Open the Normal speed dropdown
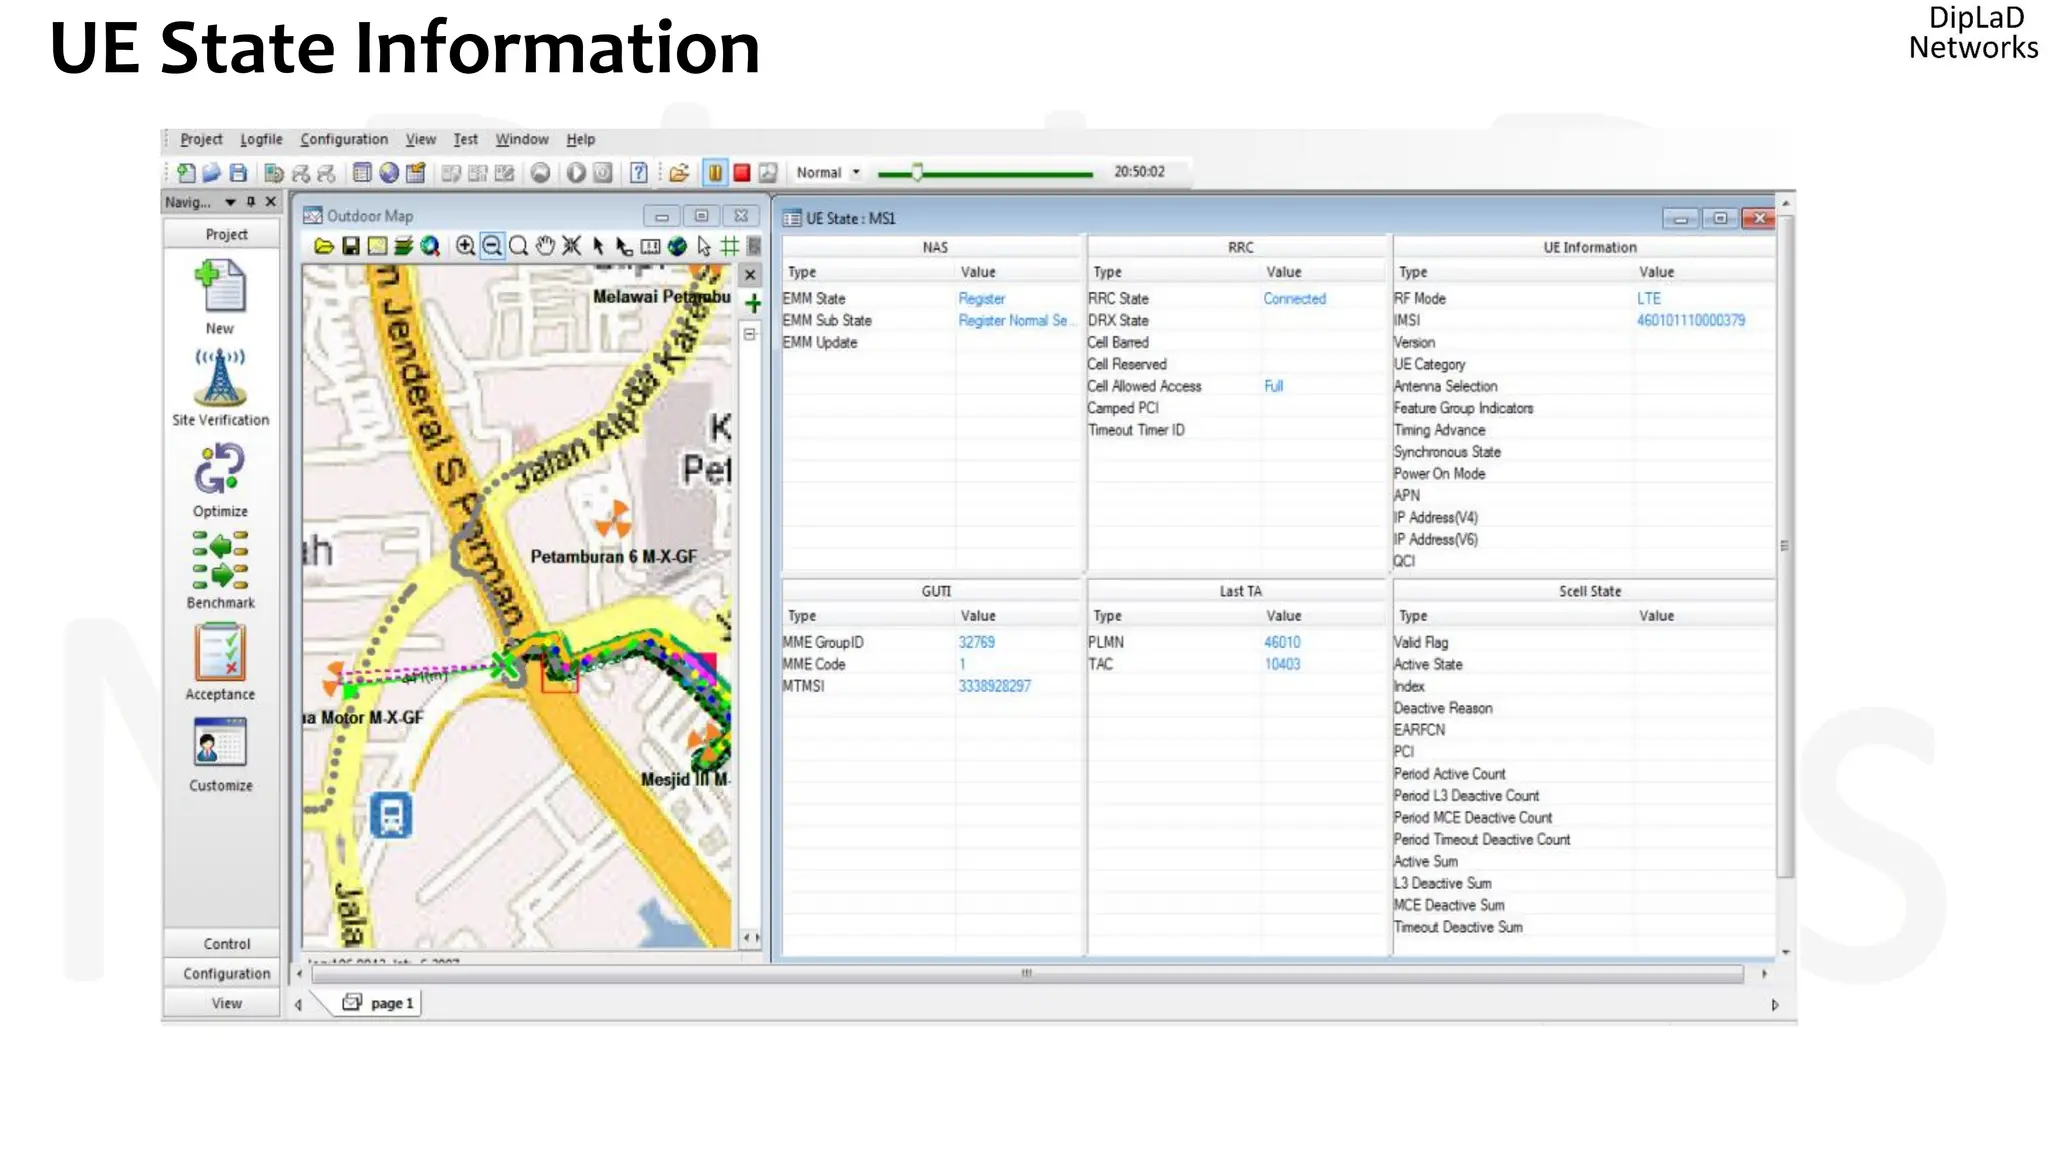The height and width of the screenshot is (1152, 2048). click(x=856, y=173)
